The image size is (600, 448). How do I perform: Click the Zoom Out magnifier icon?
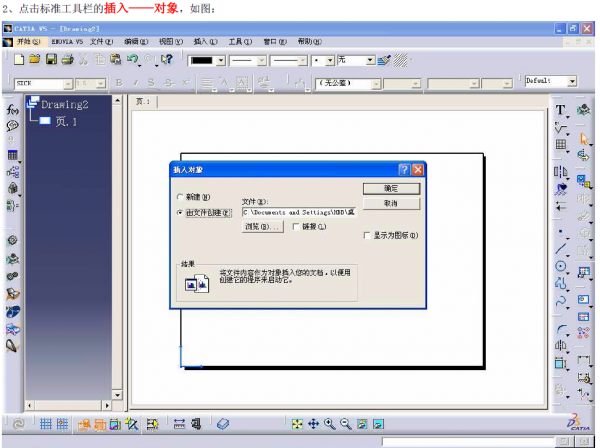click(x=346, y=424)
